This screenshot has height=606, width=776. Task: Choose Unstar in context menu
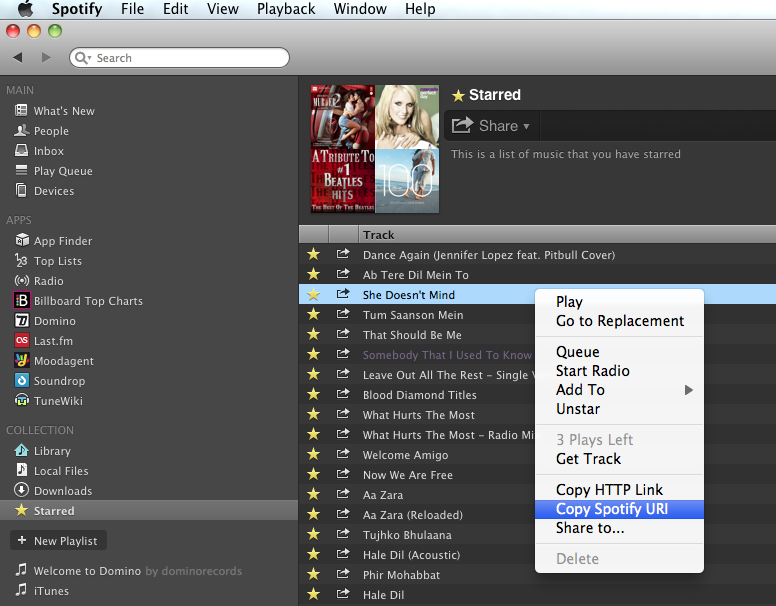619,409
